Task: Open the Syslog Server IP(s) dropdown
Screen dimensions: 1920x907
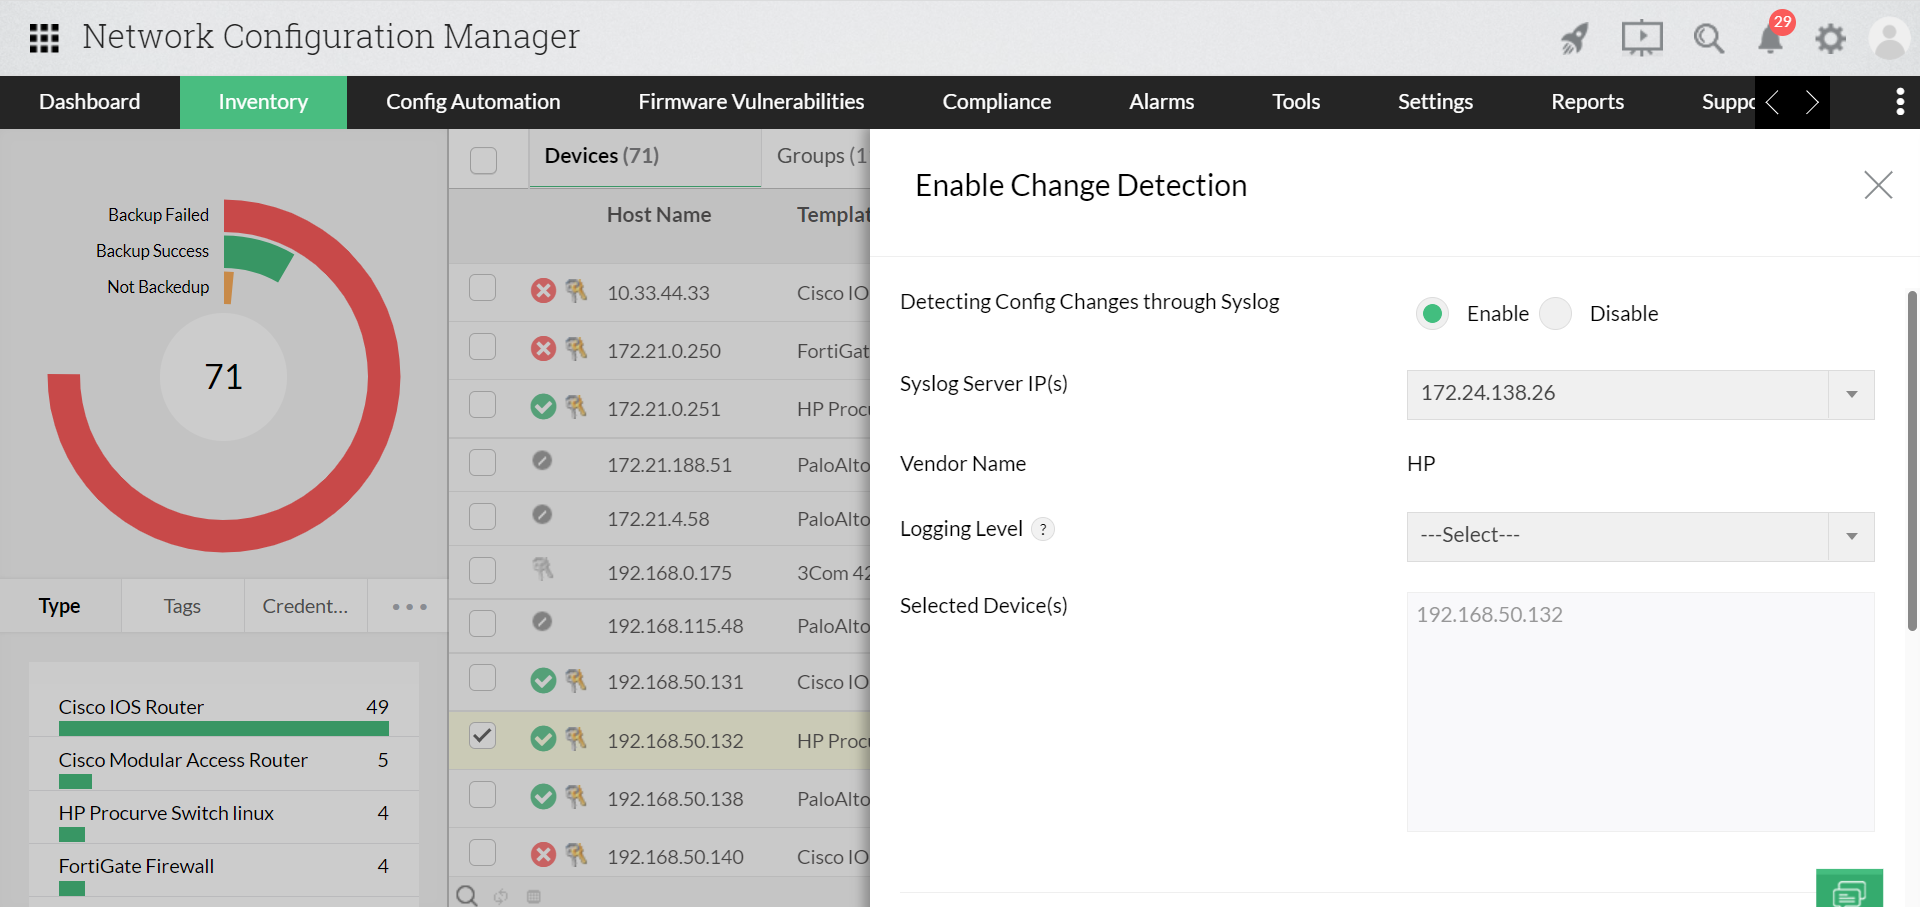Action: [x=1852, y=394]
